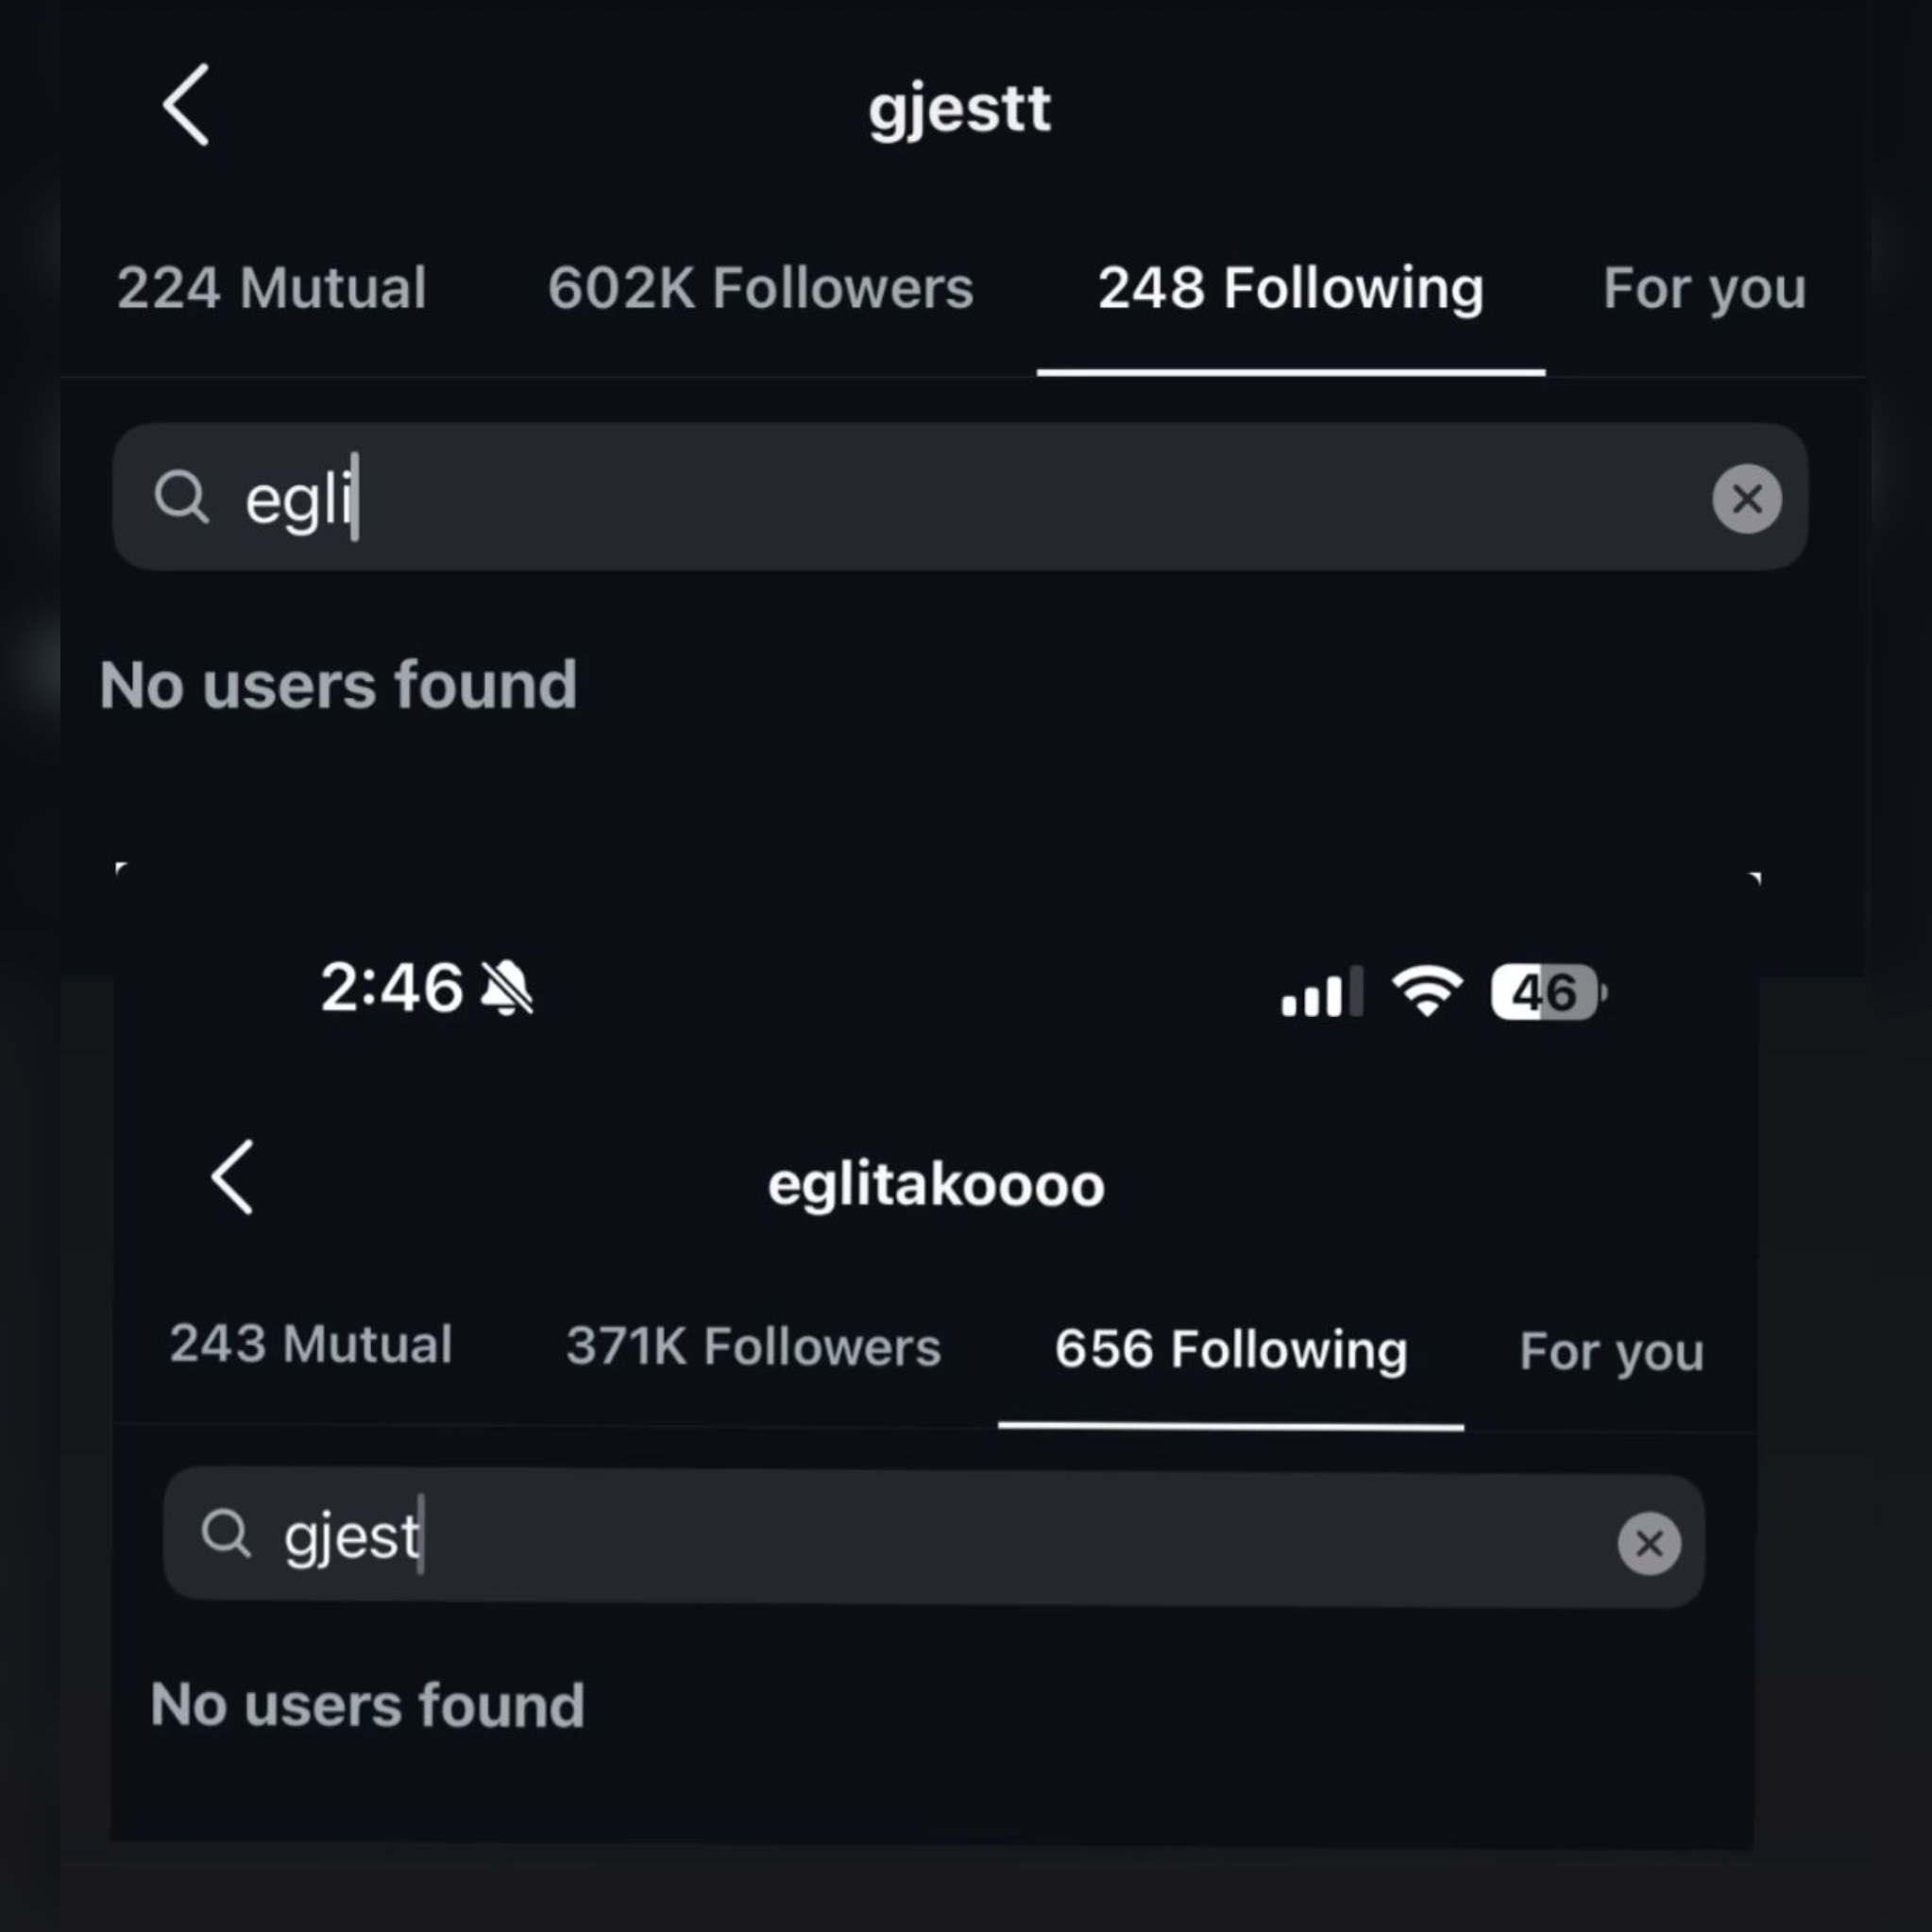This screenshot has width=1932, height=1932.
Task: Select the 656 Following tab
Action: coord(1230,1349)
